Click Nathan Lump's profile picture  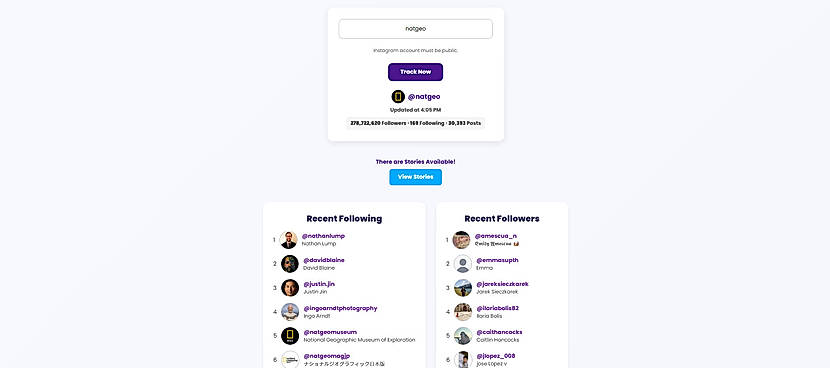click(x=288, y=240)
